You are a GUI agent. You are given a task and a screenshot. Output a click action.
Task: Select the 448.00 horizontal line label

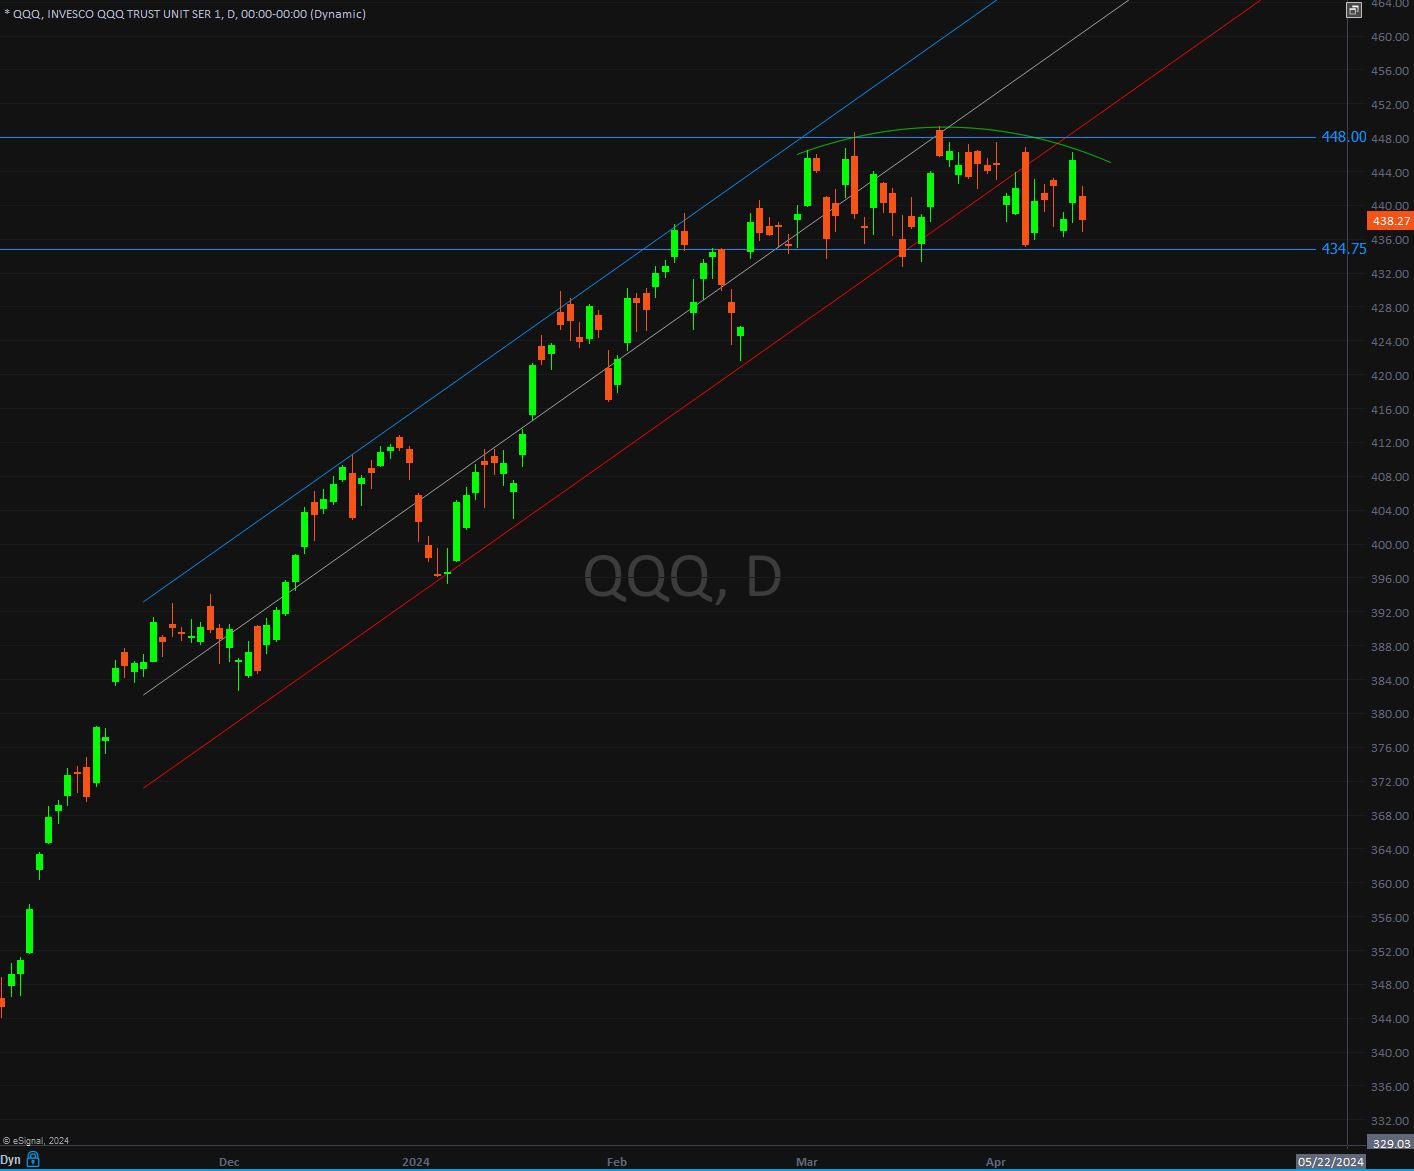[1343, 137]
